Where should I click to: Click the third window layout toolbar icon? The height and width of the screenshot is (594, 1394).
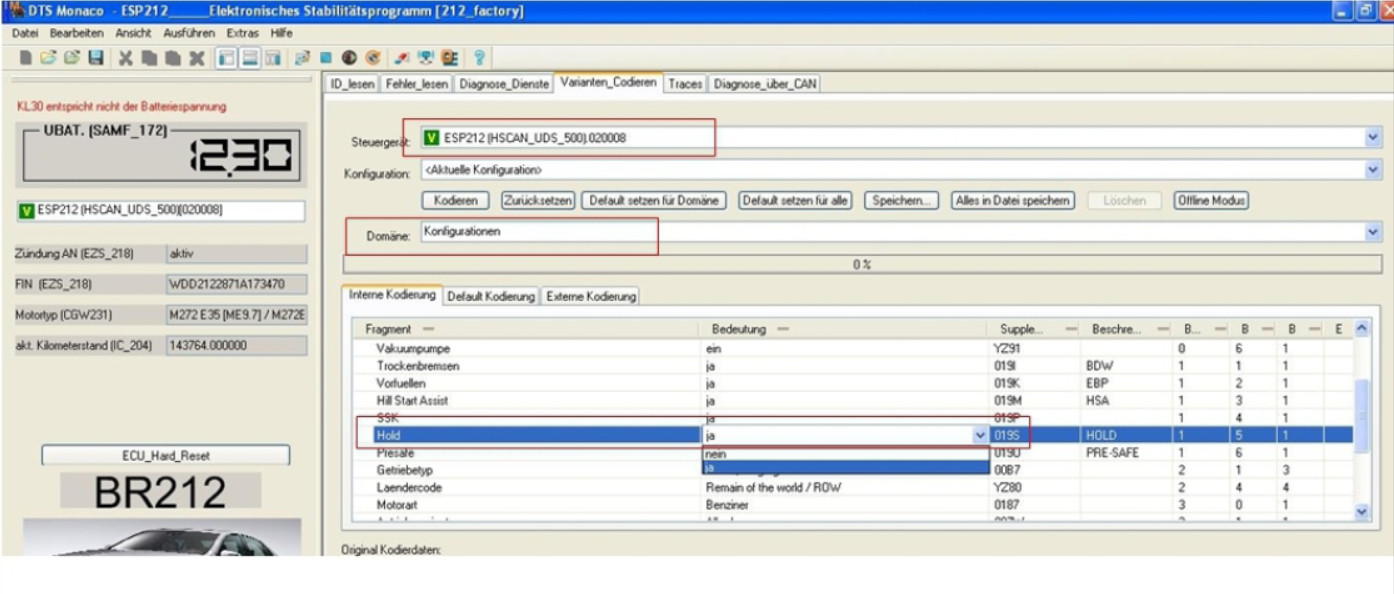click(x=273, y=57)
